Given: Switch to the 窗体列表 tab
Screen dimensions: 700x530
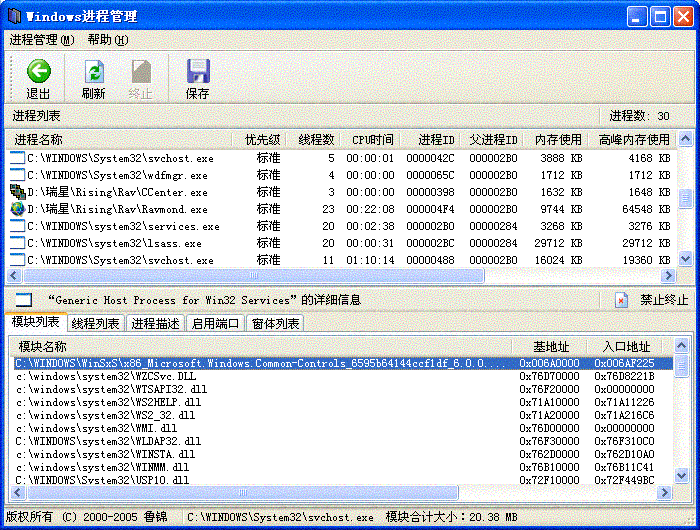Looking at the screenshot, I should tap(275, 323).
